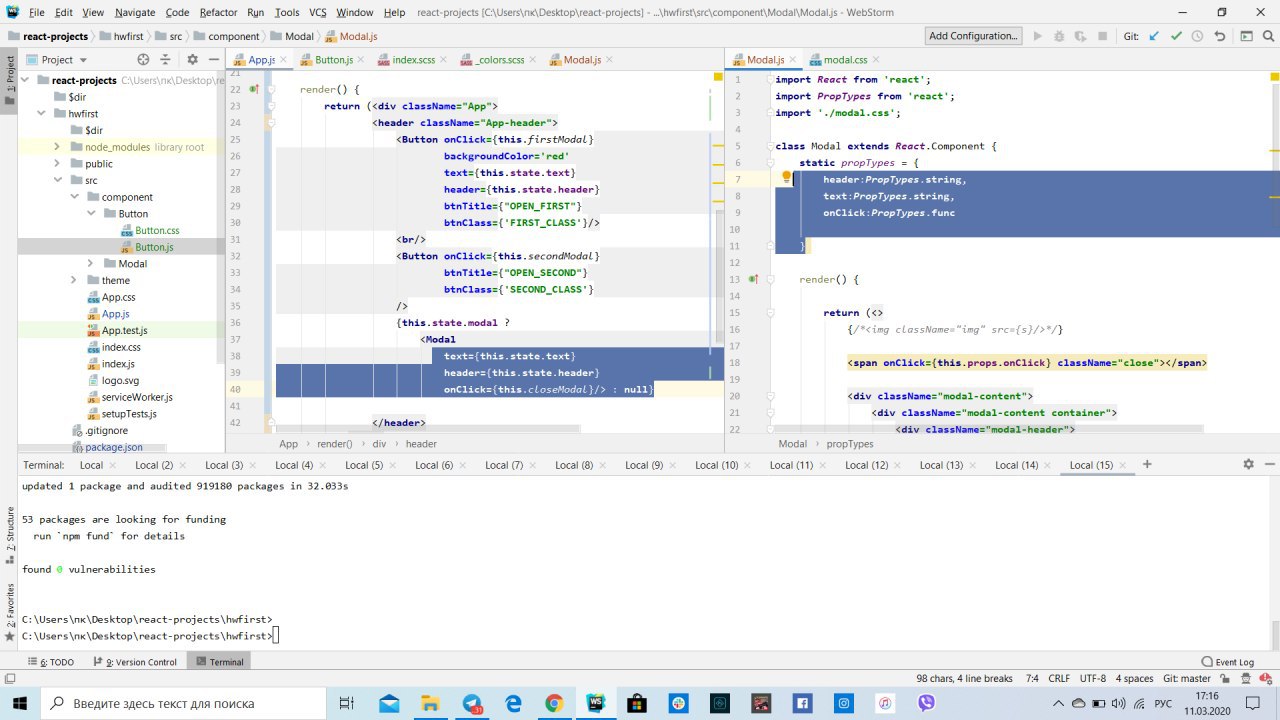Open terminal settings gear icon

tap(1248, 464)
